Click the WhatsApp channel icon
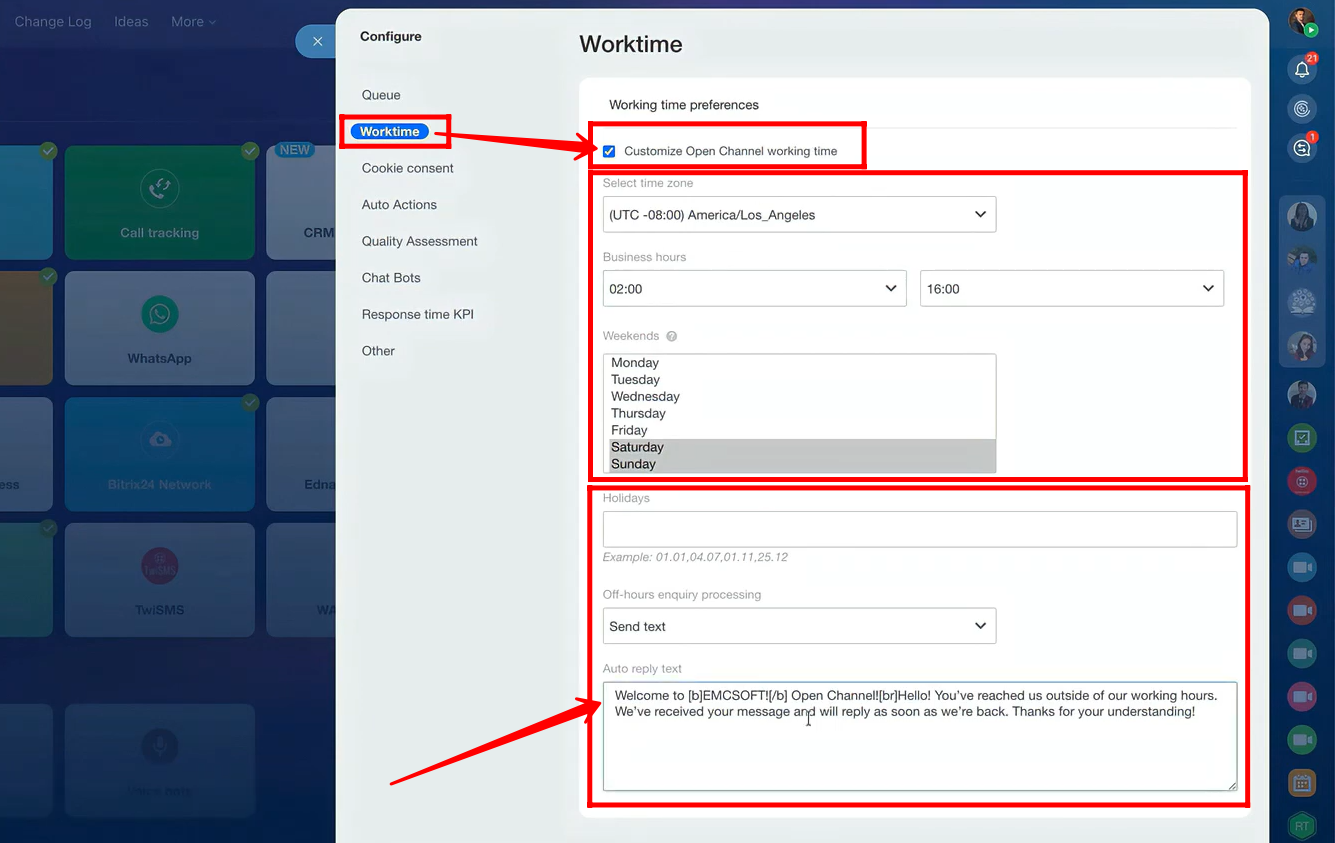 pyautogui.click(x=160, y=315)
